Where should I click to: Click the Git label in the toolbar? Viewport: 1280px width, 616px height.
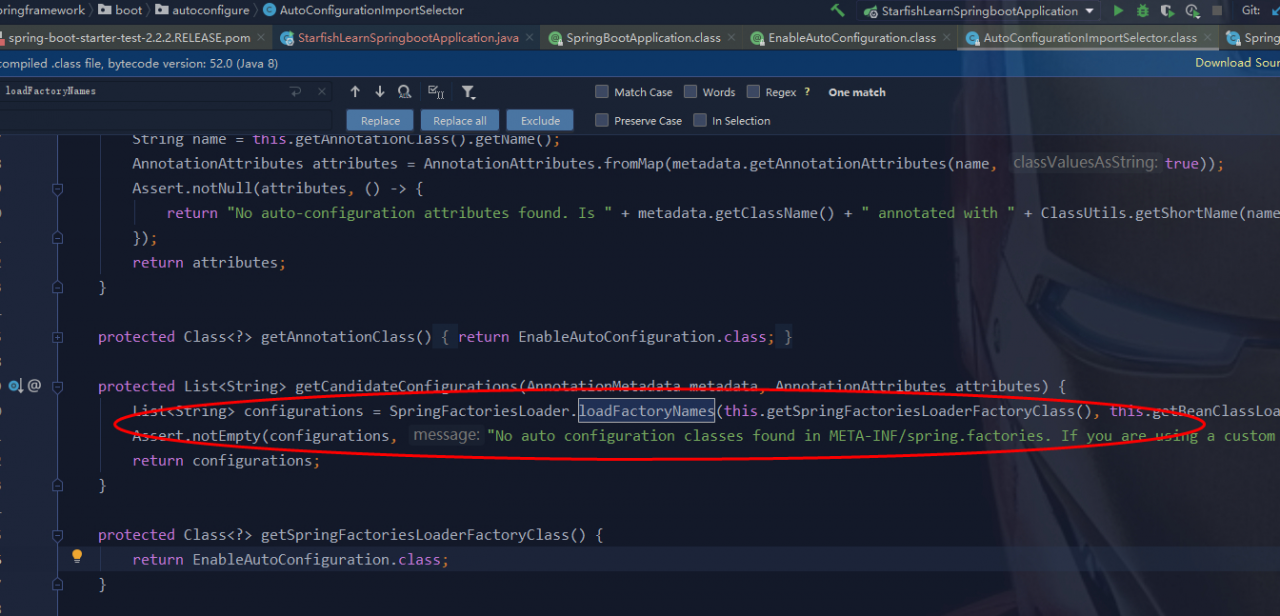pyautogui.click(x=1251, y=10)
